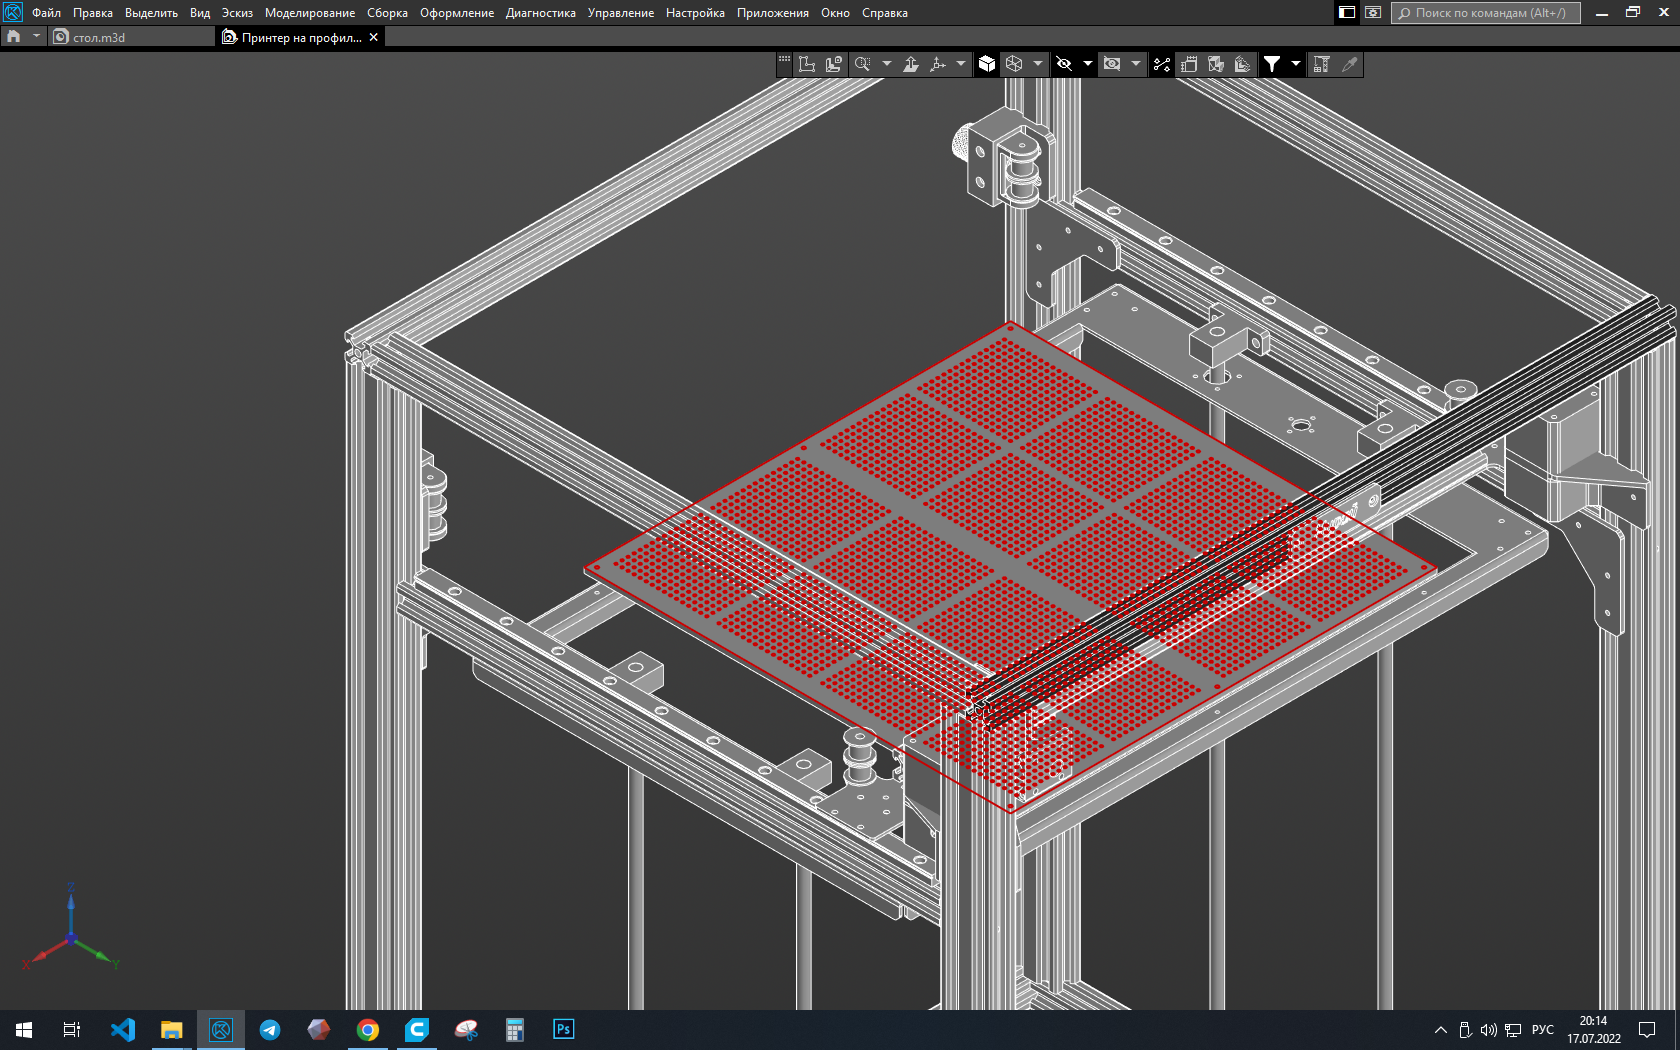This screenshot has width=1680, height=1050.
Task: Expand the dropdown next to filter funnel
Action: (1296, 64)
